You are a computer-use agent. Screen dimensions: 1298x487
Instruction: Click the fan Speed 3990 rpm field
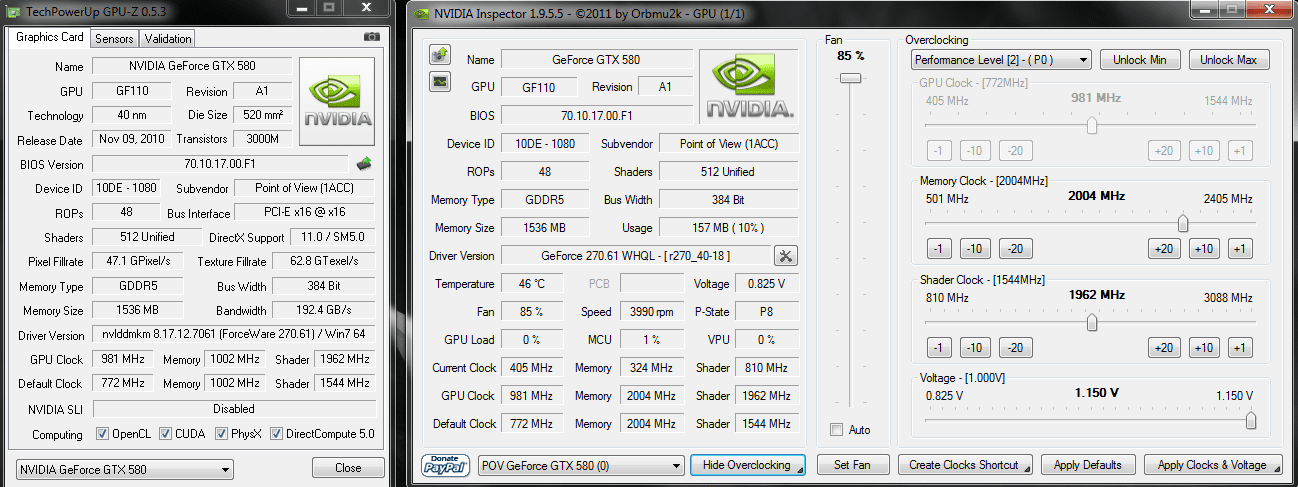pos(652,312)
